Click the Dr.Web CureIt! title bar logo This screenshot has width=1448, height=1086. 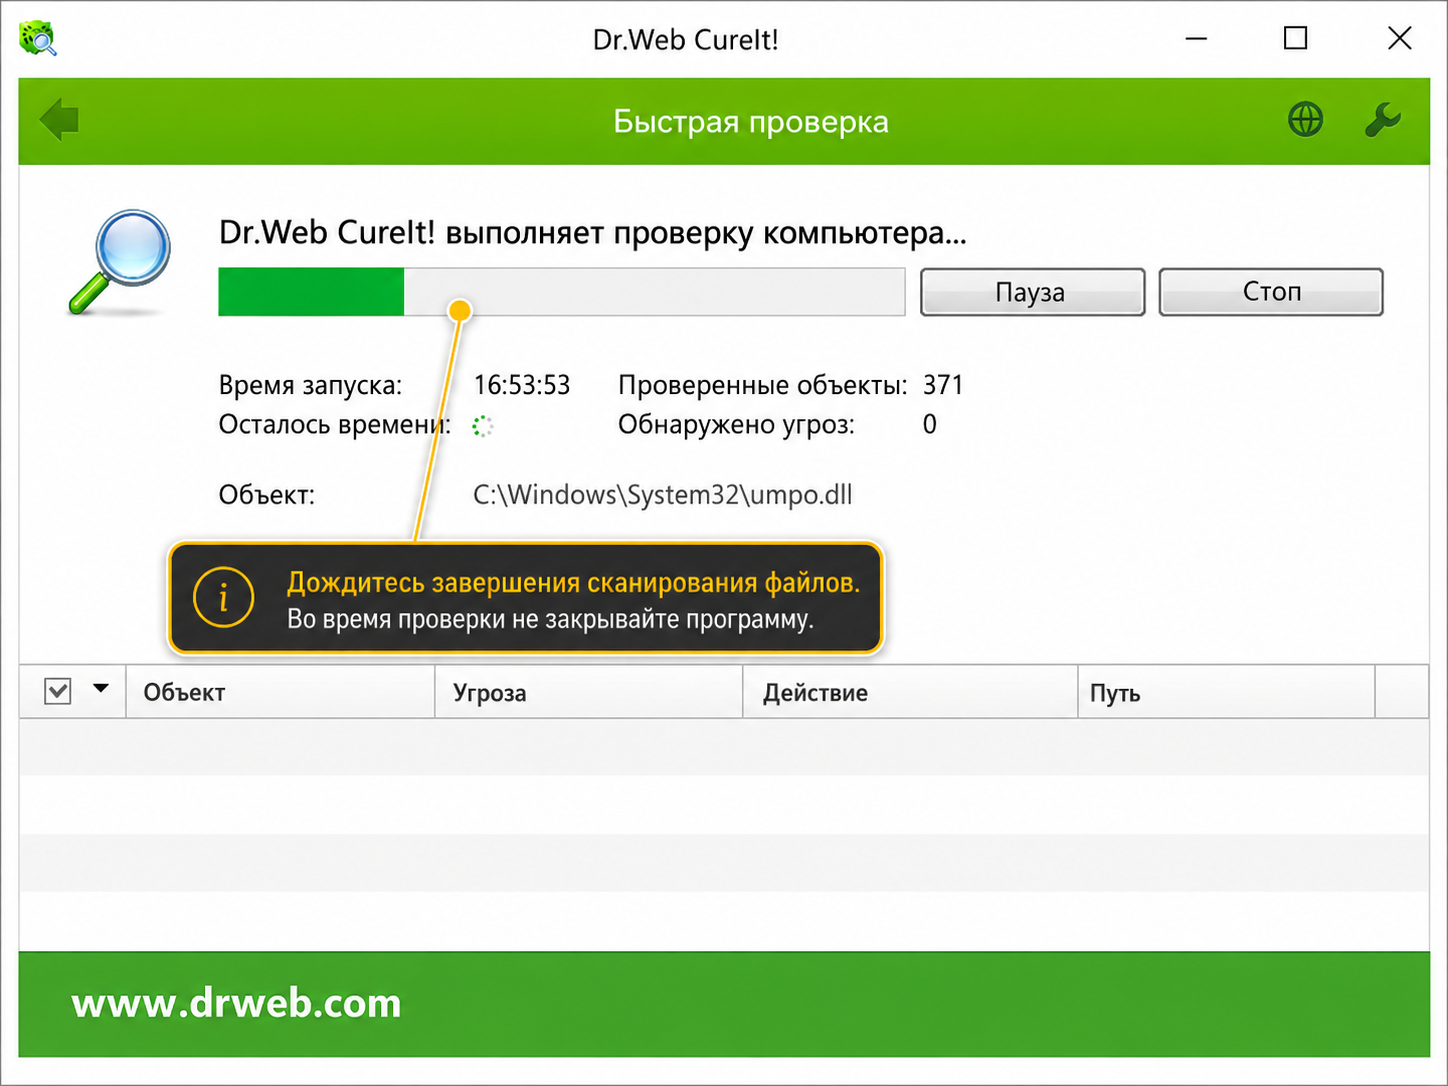38,38
